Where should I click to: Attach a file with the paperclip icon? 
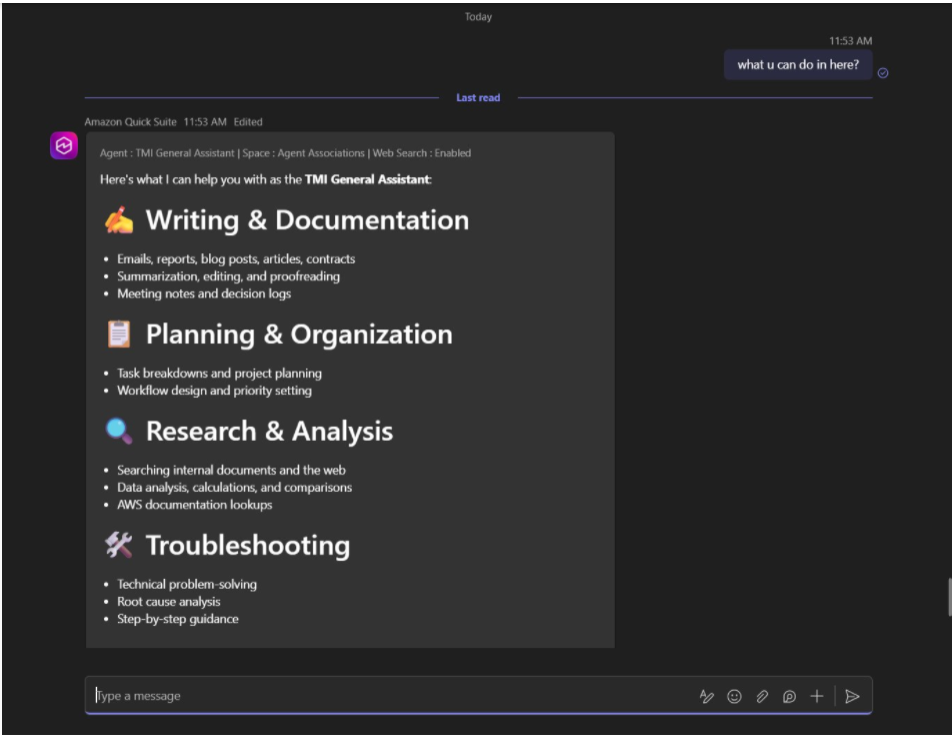pos(762,696)
